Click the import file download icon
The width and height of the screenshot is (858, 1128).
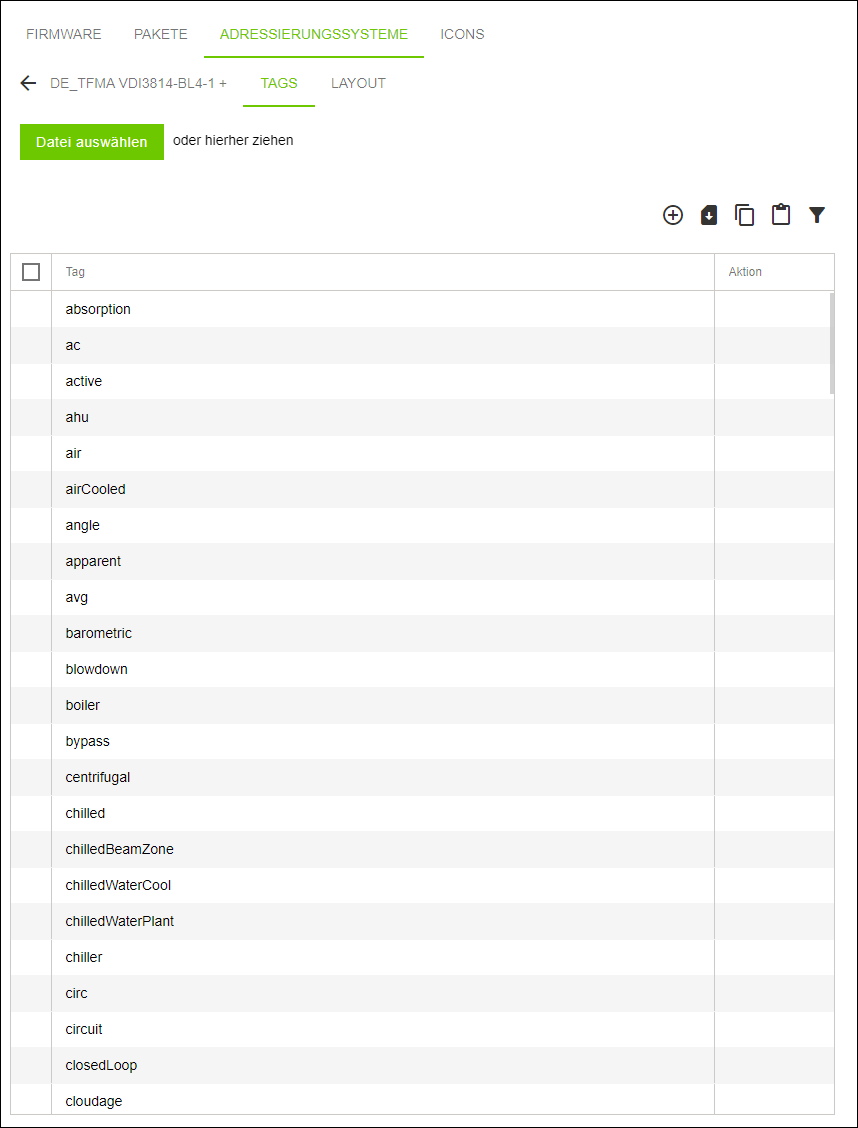[708, 215]
